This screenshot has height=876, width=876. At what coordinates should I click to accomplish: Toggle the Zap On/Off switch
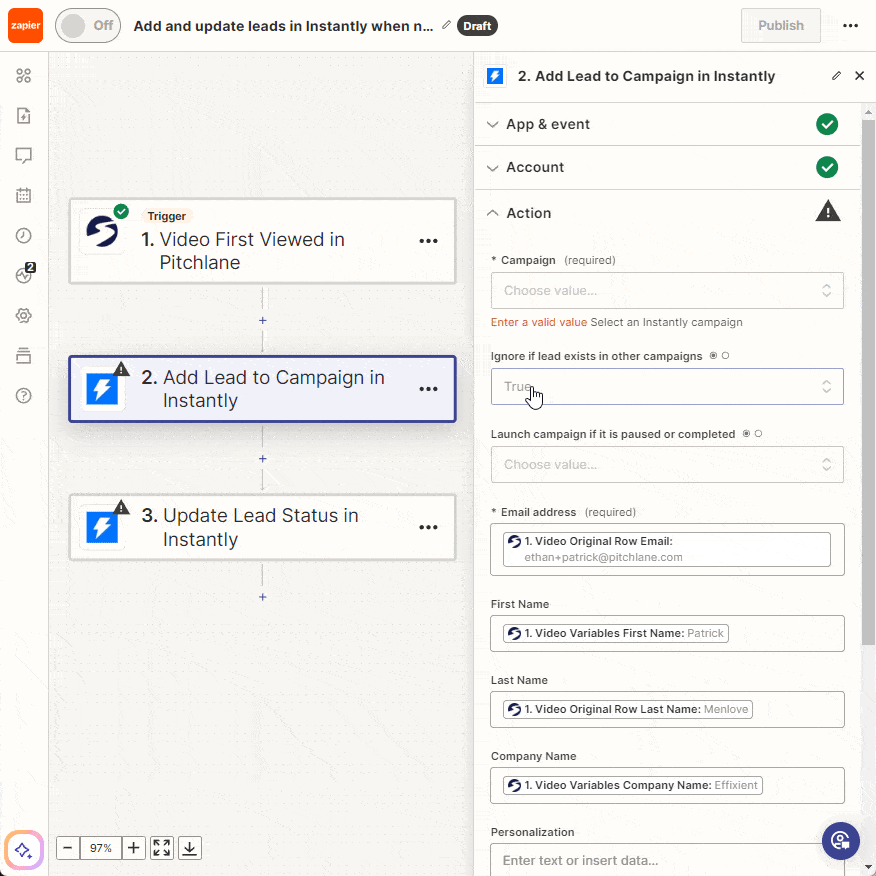[88, 26]
